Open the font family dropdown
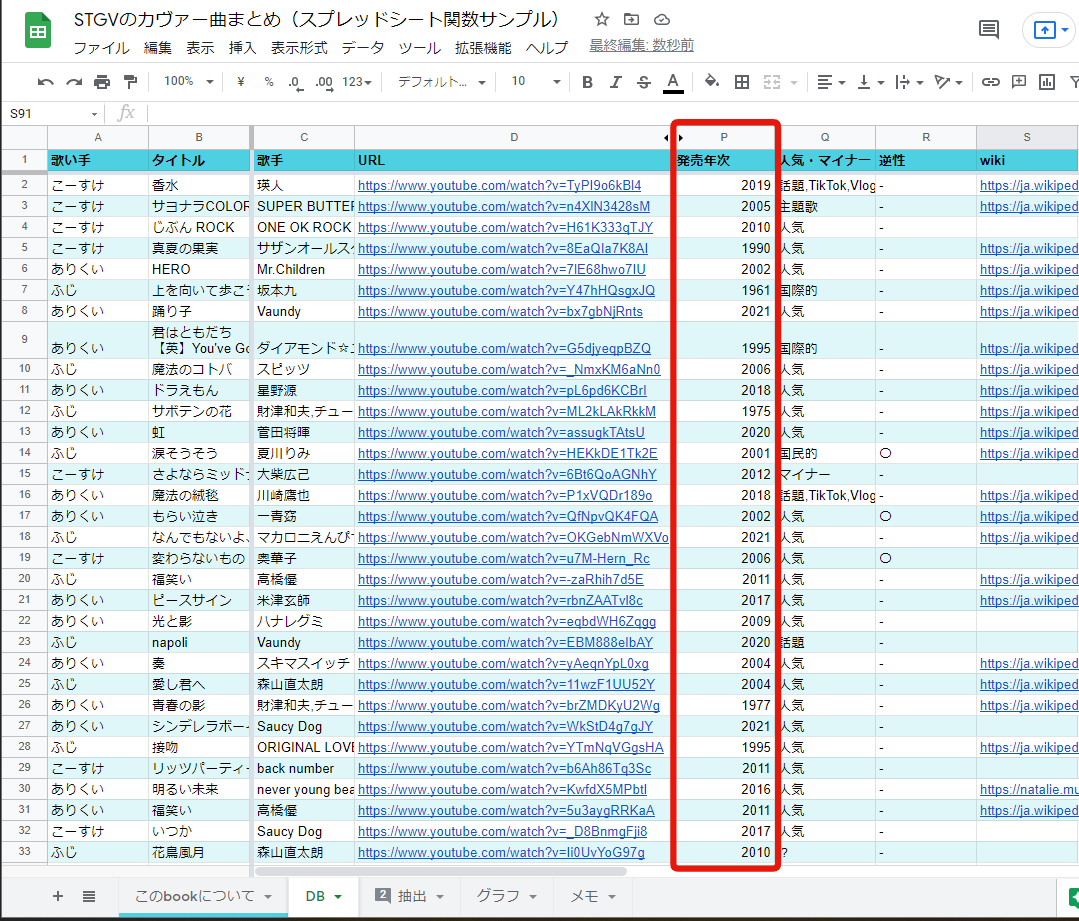 pyautogui.click(x=441, y=82)
